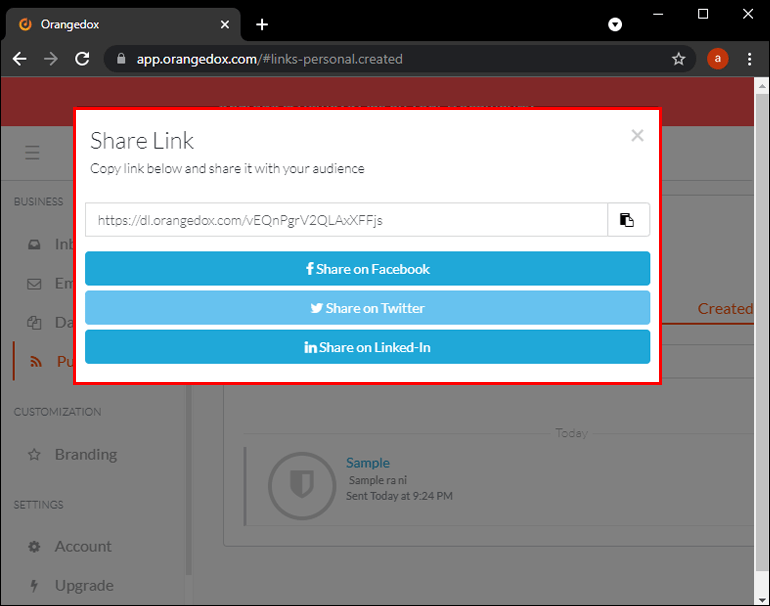Open Publishing via the RSS icon
This screenshot has width=770, height=606.
[x=35, y=361]
